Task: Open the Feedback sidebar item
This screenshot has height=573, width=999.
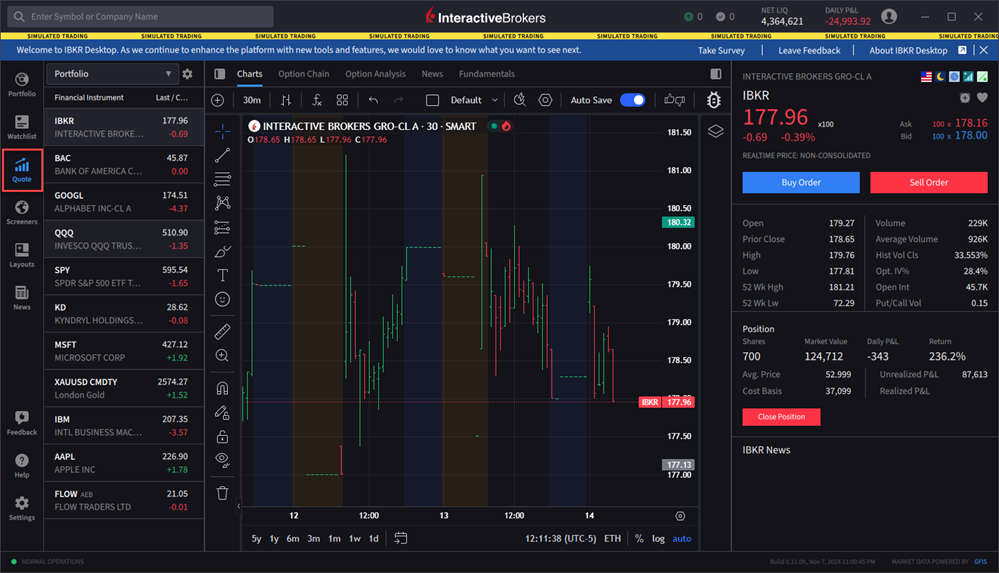Action: (22, 423)
